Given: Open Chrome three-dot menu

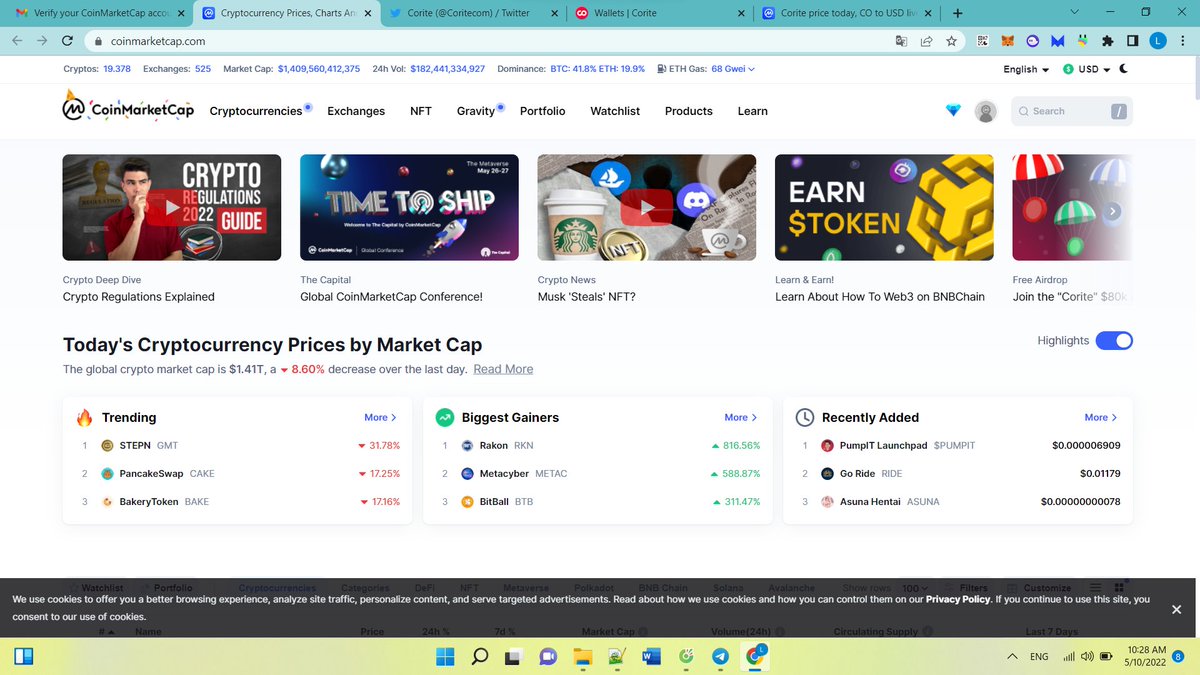Looking at the screenshot, I should 1181,41.
